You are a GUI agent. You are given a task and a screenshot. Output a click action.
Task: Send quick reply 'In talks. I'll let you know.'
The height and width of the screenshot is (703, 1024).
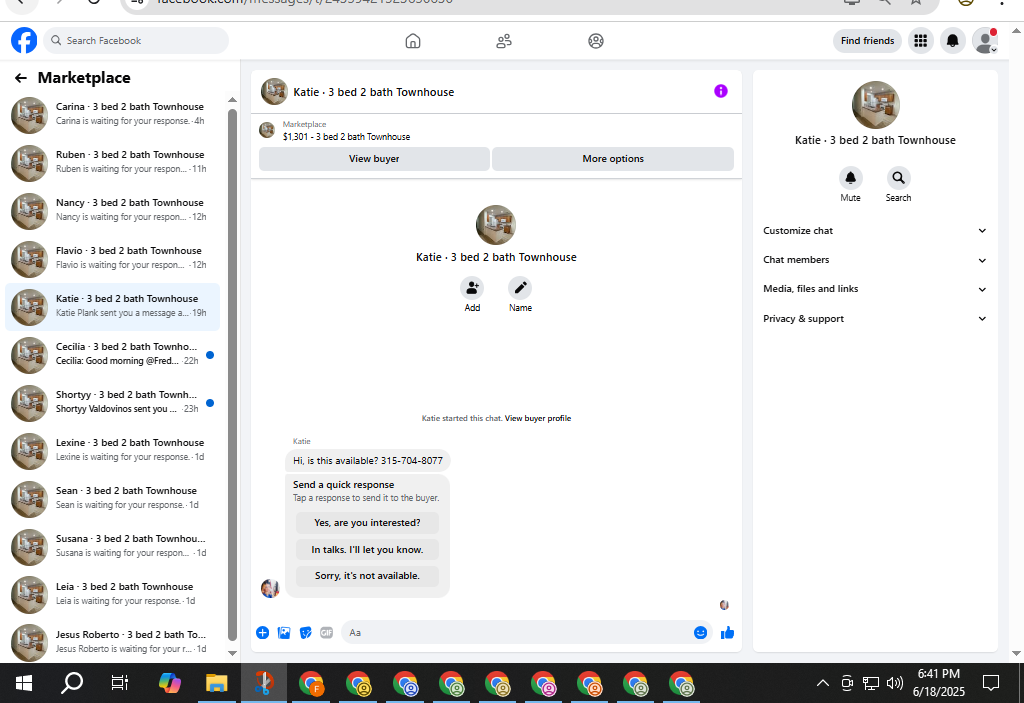[367, 549]
